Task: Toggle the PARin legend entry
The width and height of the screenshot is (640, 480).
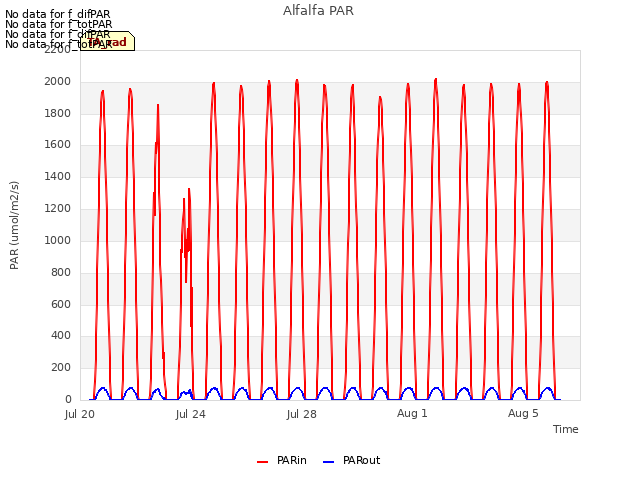Action: (282, 460)
